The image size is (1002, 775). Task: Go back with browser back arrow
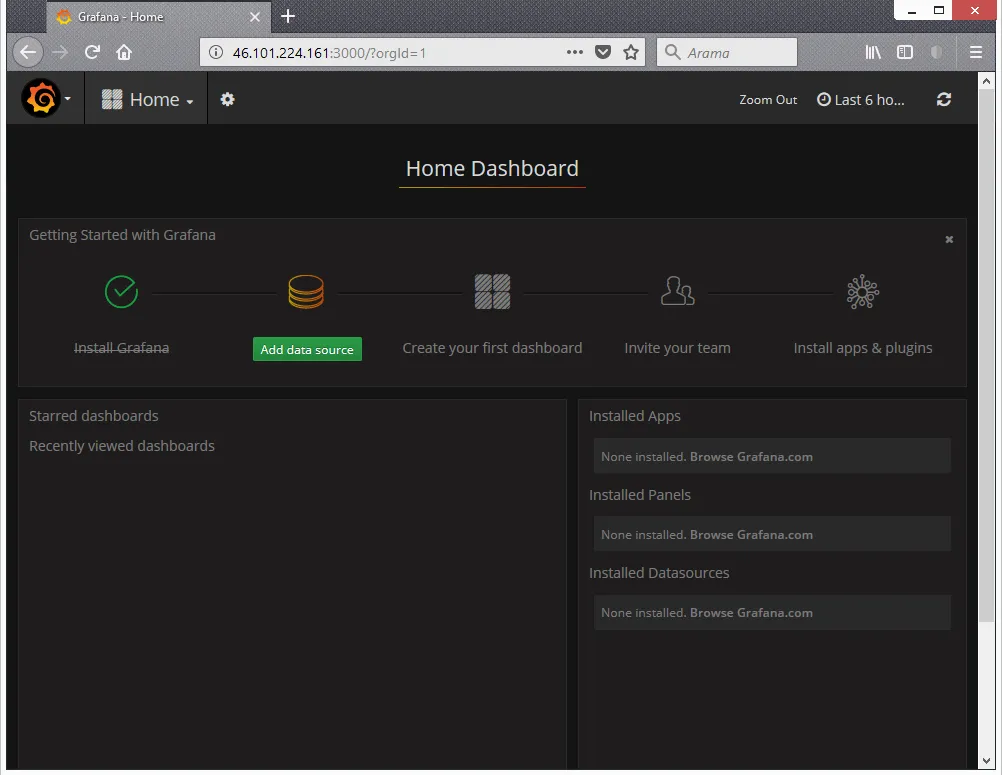click(27, 52)
